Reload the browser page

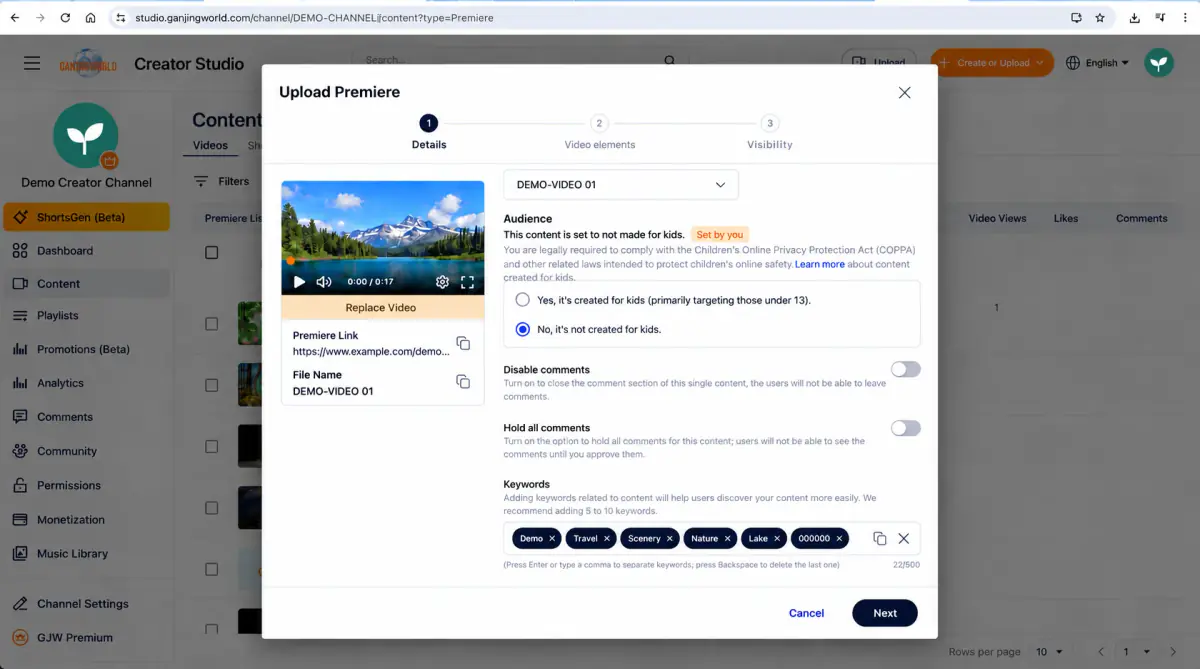click(65, 17)
